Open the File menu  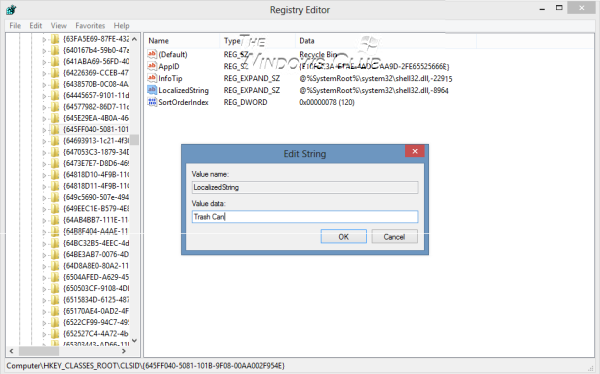pyautogui.click(x=15, y=26)
